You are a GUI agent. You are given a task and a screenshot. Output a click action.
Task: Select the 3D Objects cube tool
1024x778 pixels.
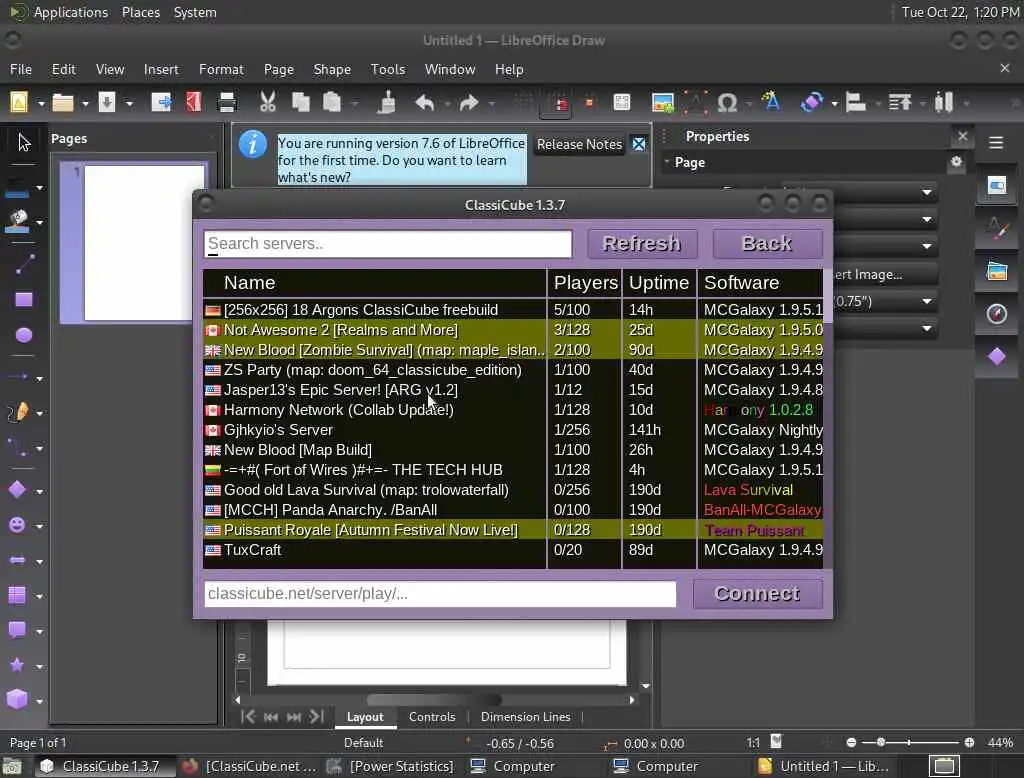(18, 700)
